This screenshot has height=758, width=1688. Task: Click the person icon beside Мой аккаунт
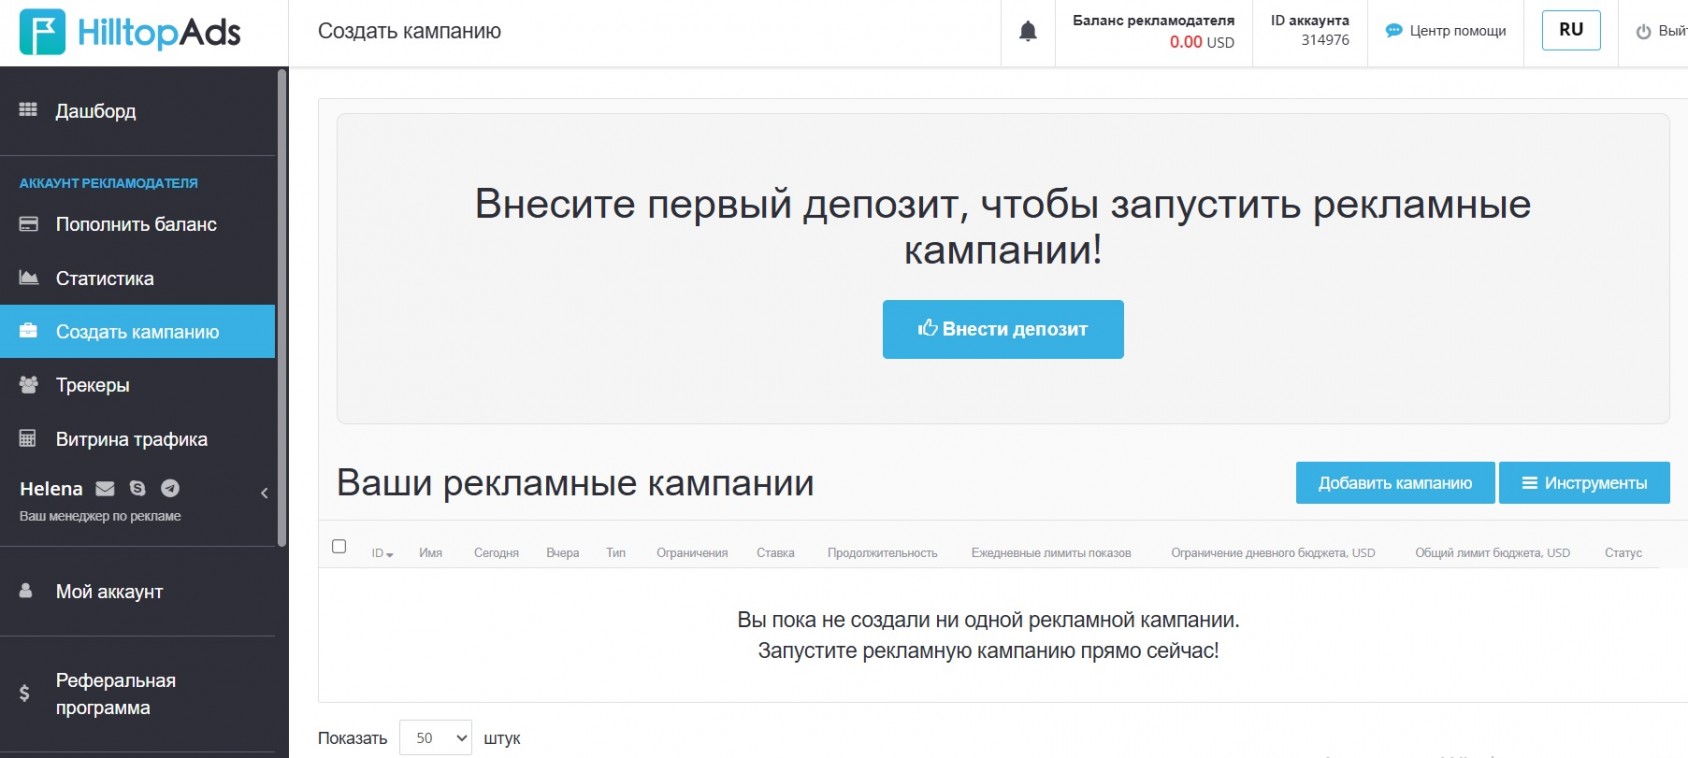click(26, 591)
